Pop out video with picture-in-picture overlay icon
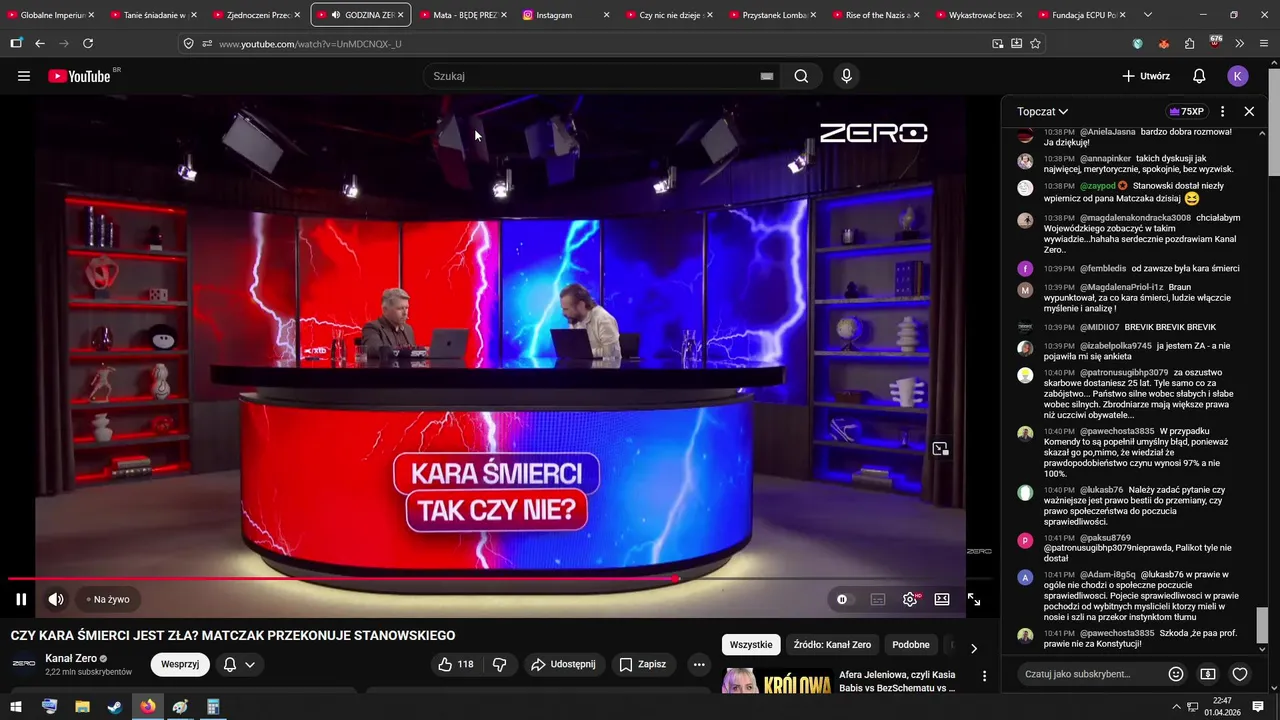The width and height of the screenshot is (1280, 720). pyautogui.click(x=940, y=449)
